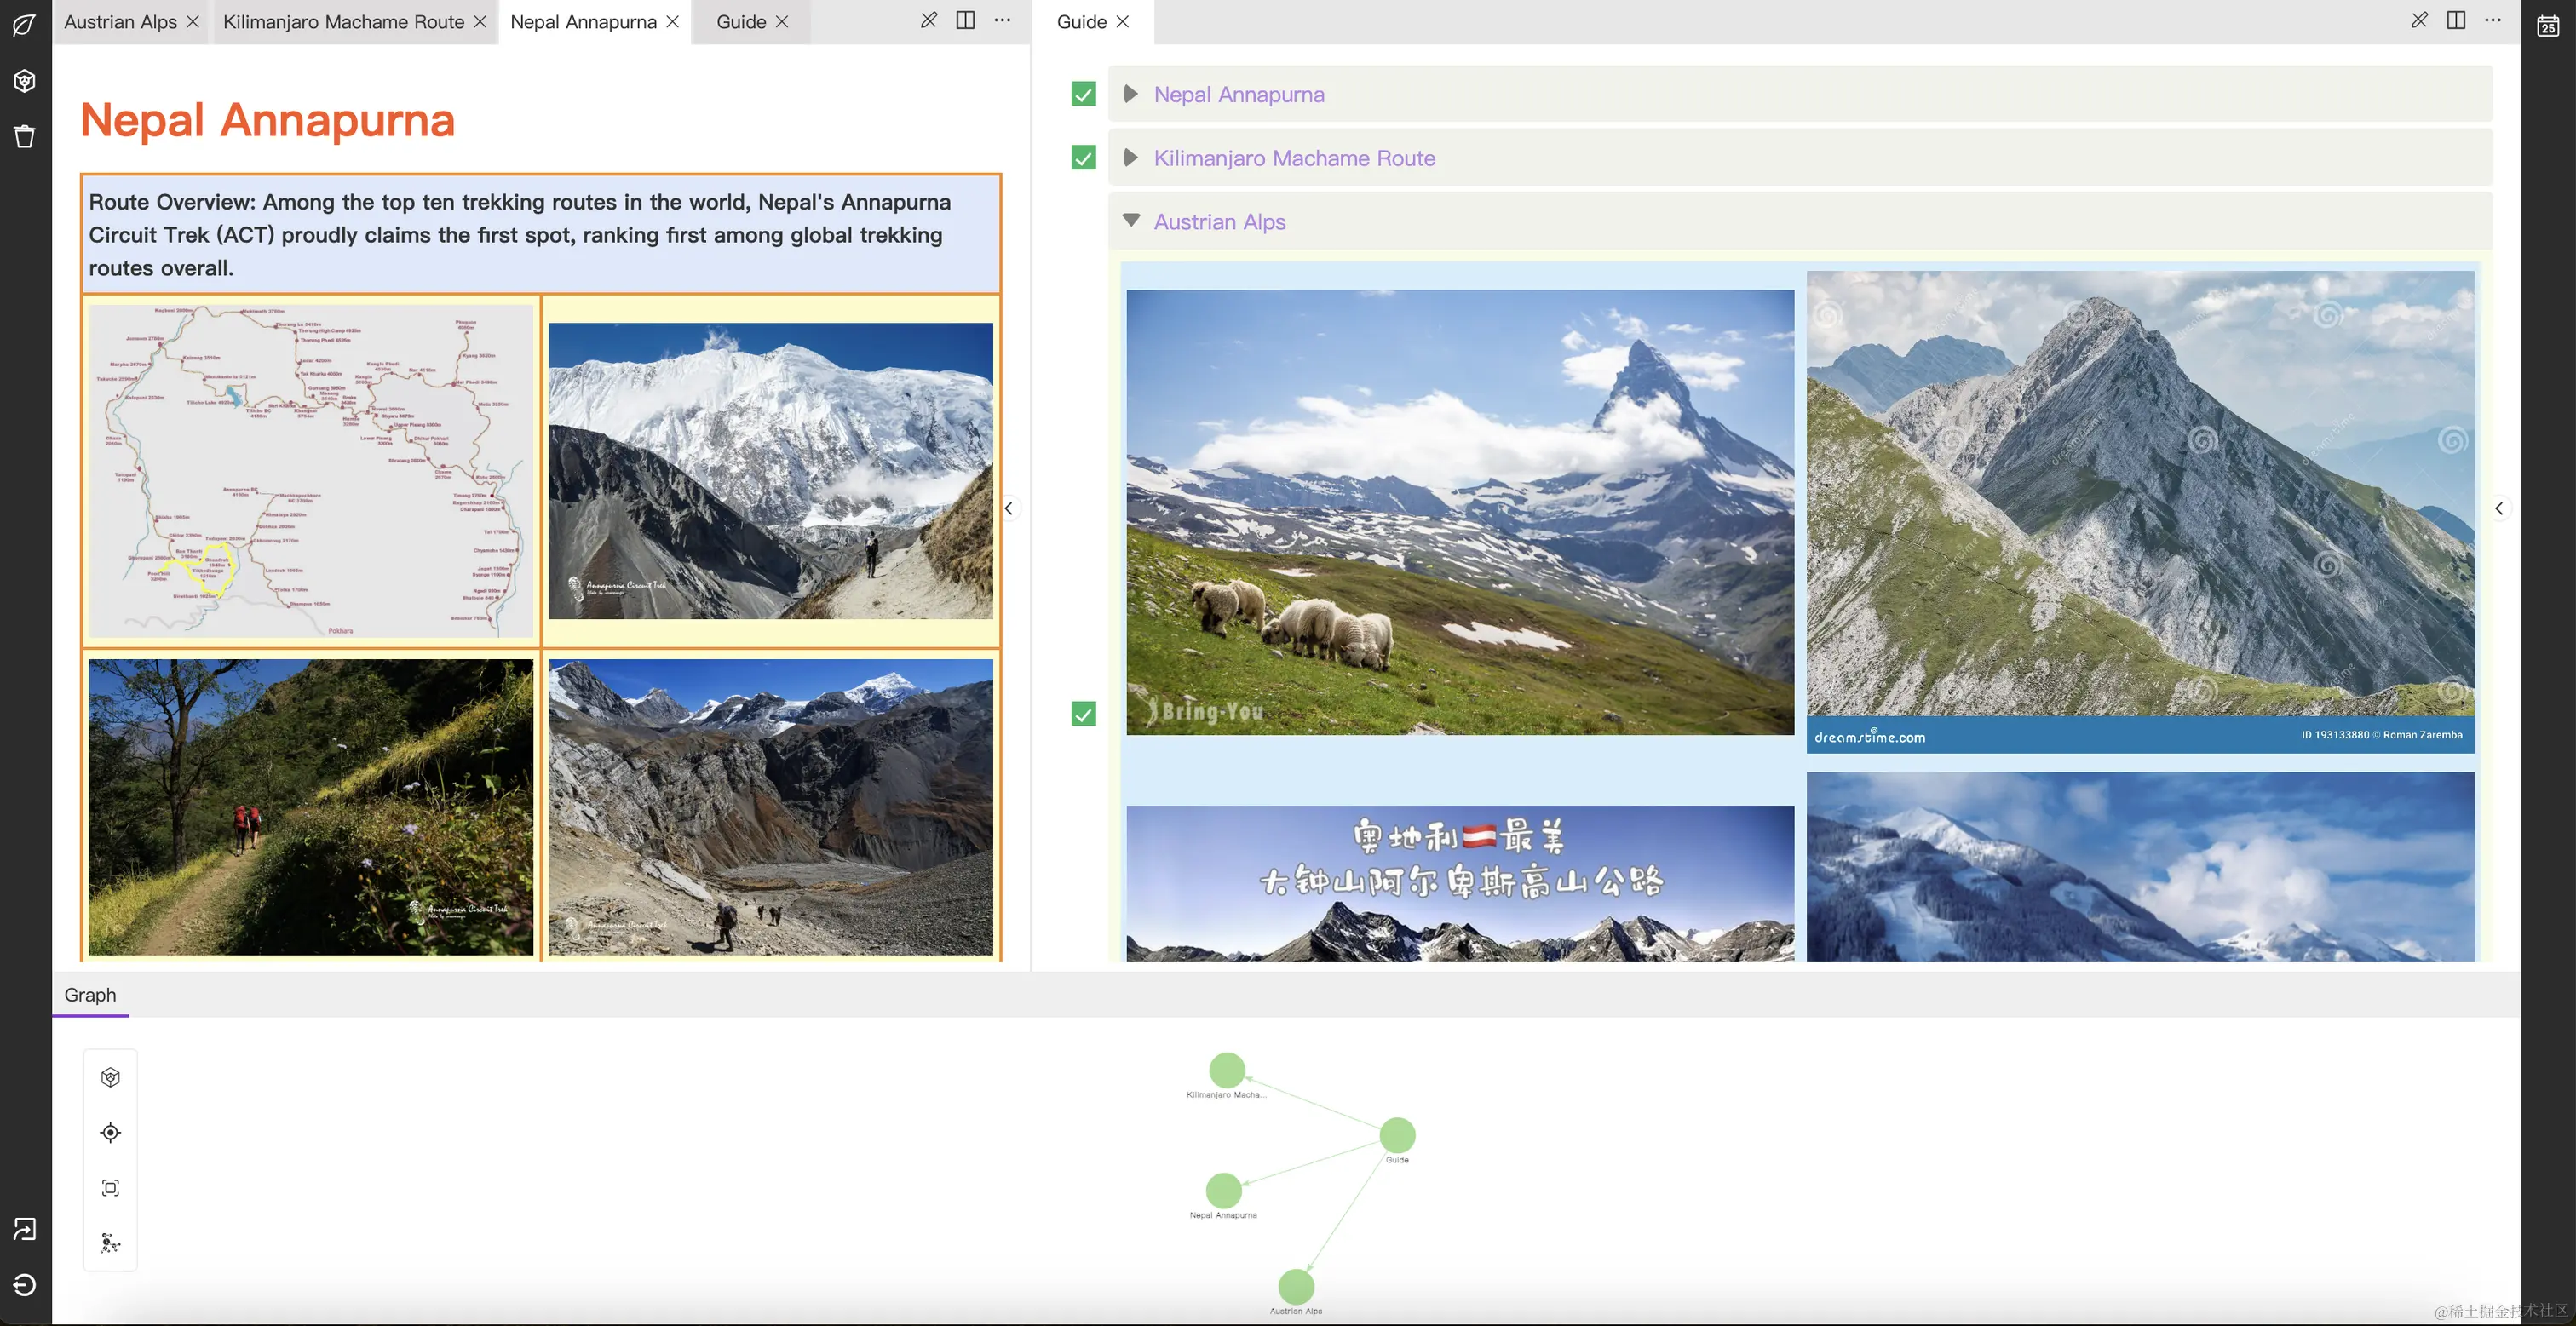Click the split-pane icon in the left pane

click(965, 21)
